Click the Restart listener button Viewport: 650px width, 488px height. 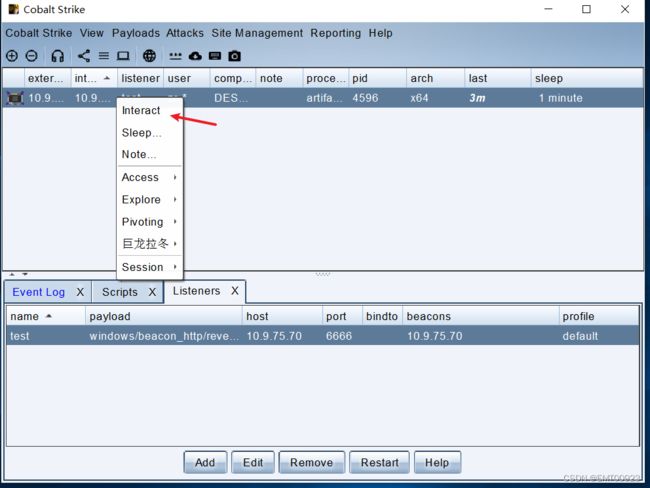pyautogui.click(x=379, y=462)
